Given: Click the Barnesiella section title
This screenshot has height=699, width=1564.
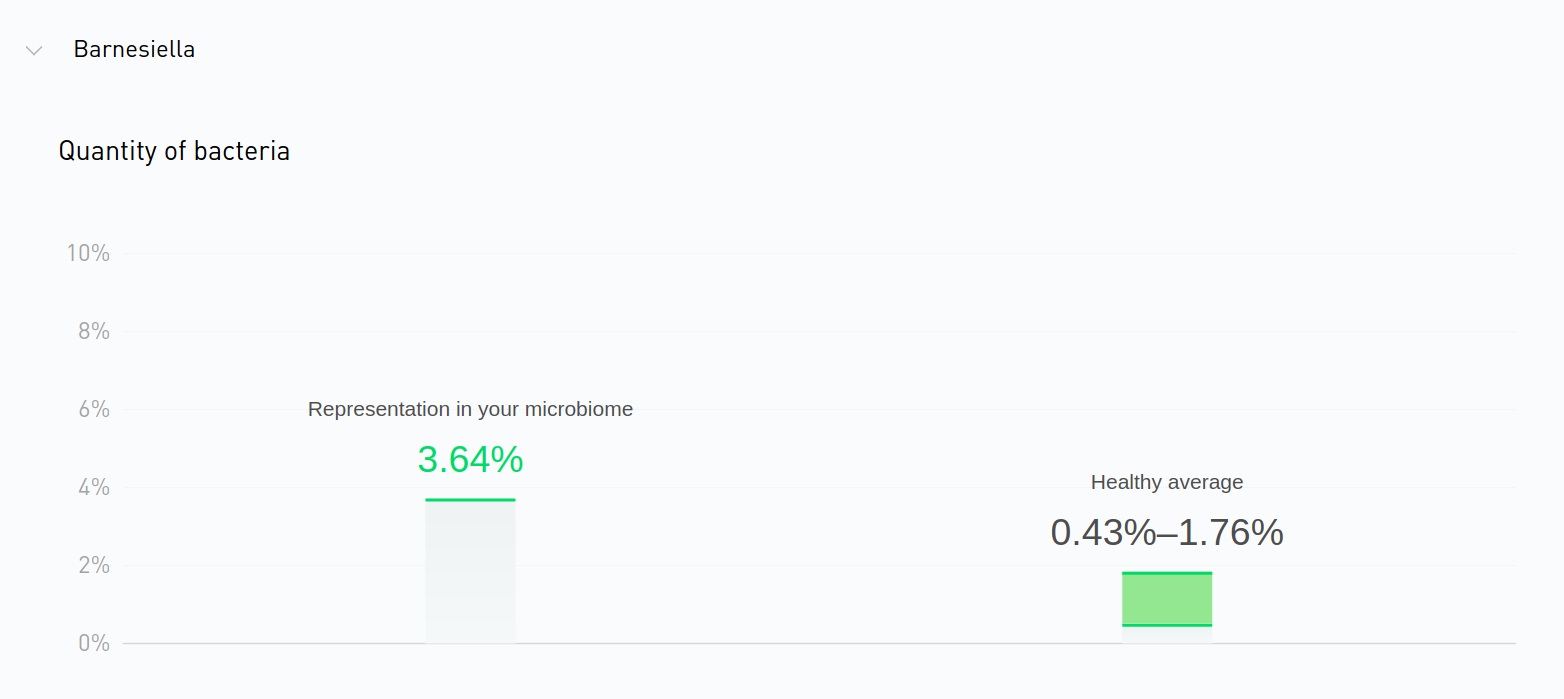Looking at the screenshot, I should coord(134,49).
